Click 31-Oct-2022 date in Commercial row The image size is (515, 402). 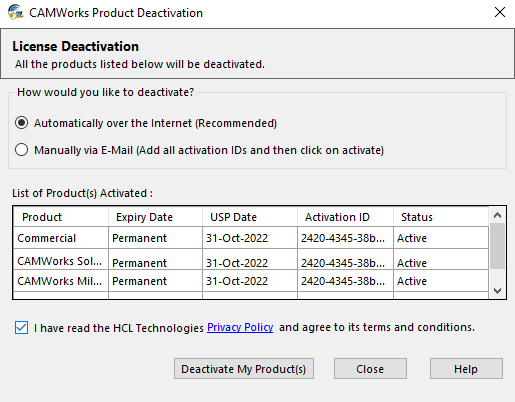click(250, 238)
